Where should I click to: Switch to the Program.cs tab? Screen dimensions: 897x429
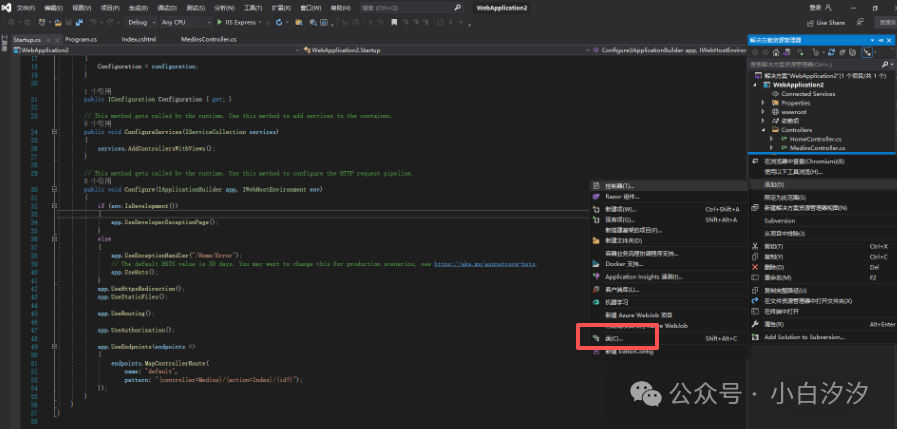coord(81,39)
